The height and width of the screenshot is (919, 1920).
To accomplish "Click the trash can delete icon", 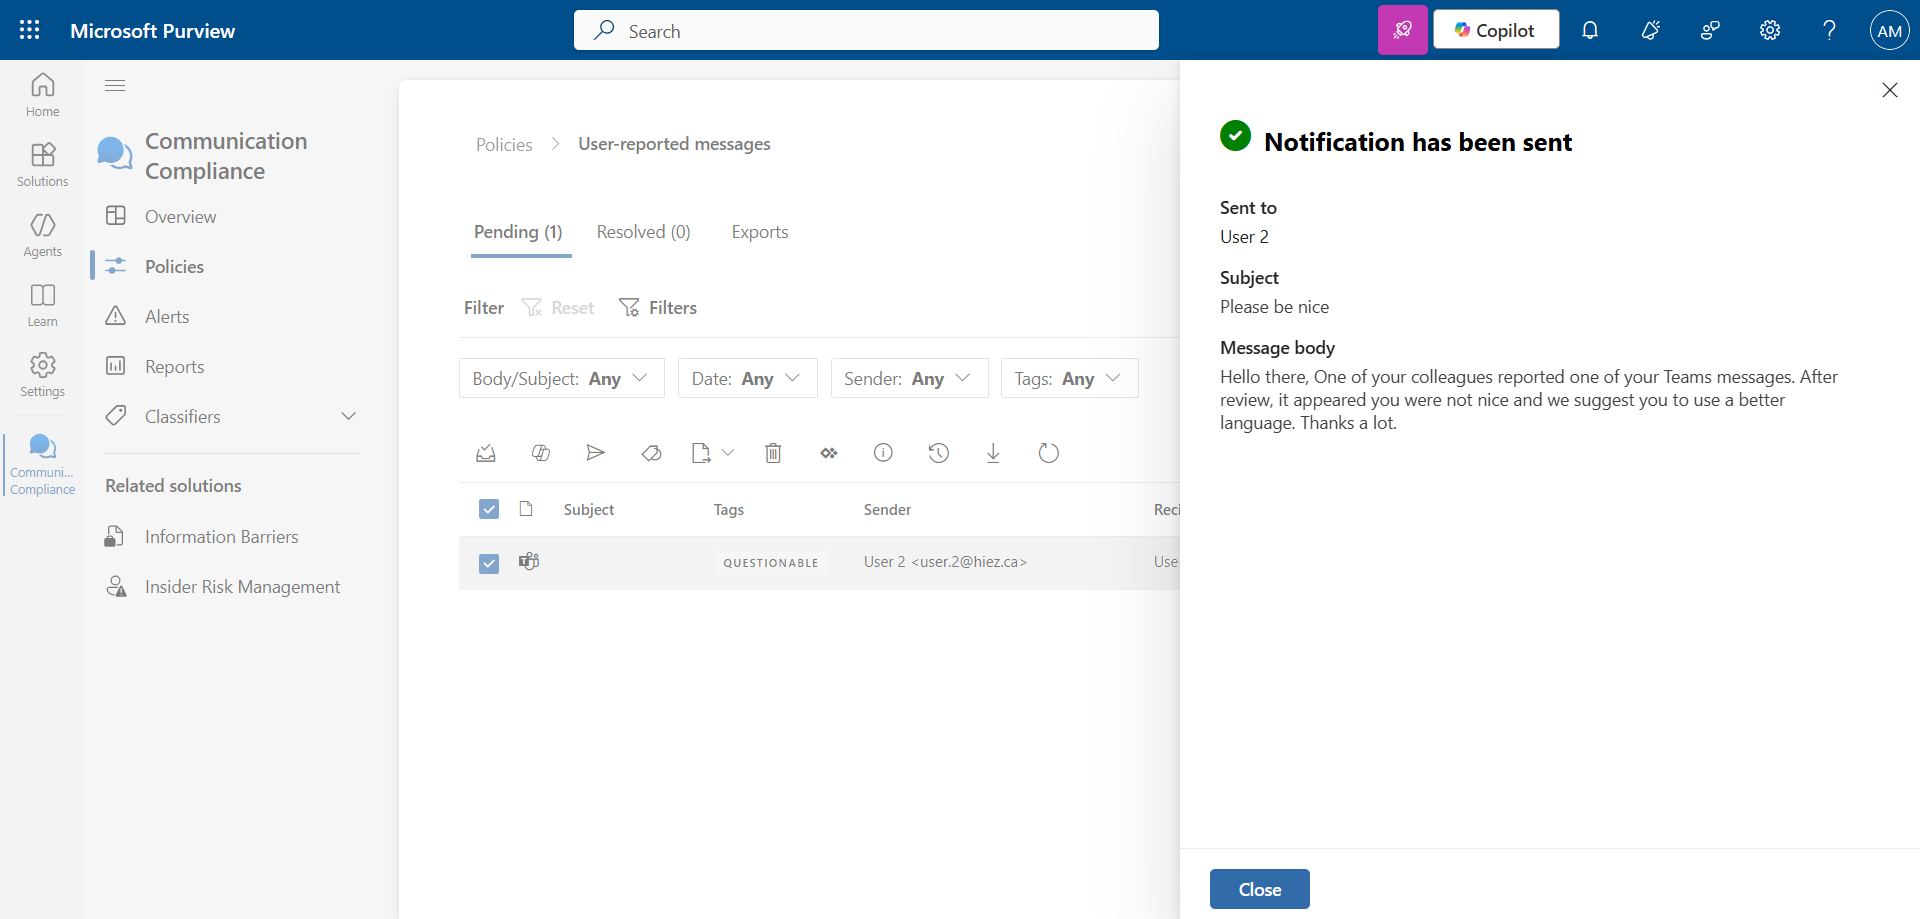I will (x=773, y=454).
